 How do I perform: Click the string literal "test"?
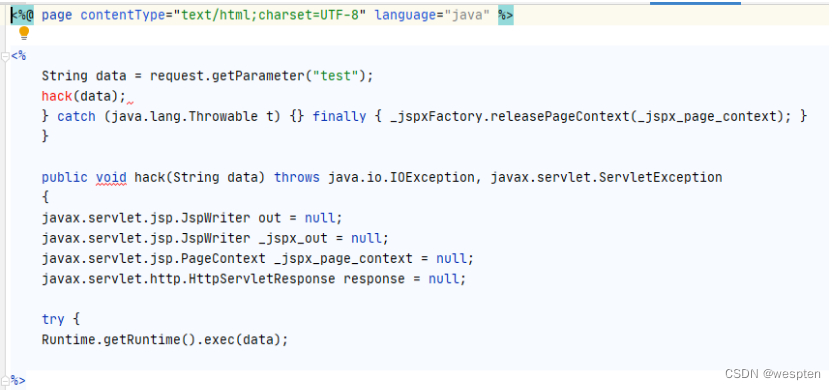(335, 76)
